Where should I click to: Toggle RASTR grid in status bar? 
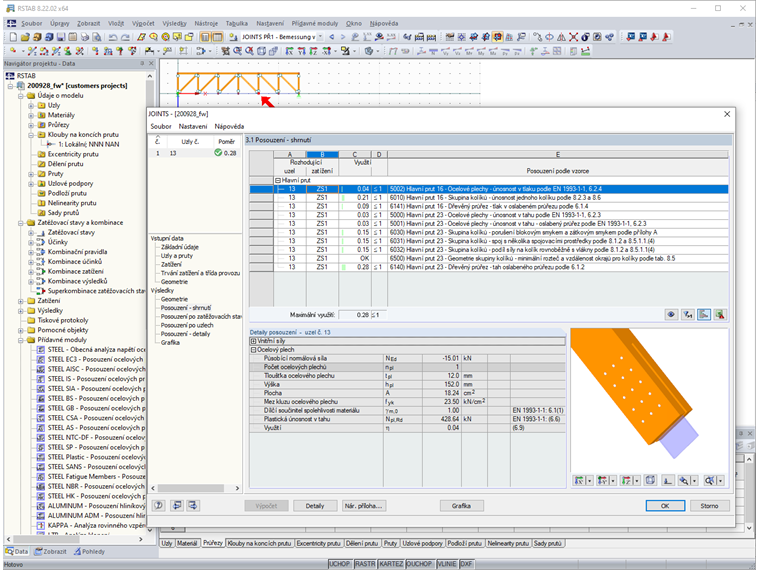tap(365, 564)
